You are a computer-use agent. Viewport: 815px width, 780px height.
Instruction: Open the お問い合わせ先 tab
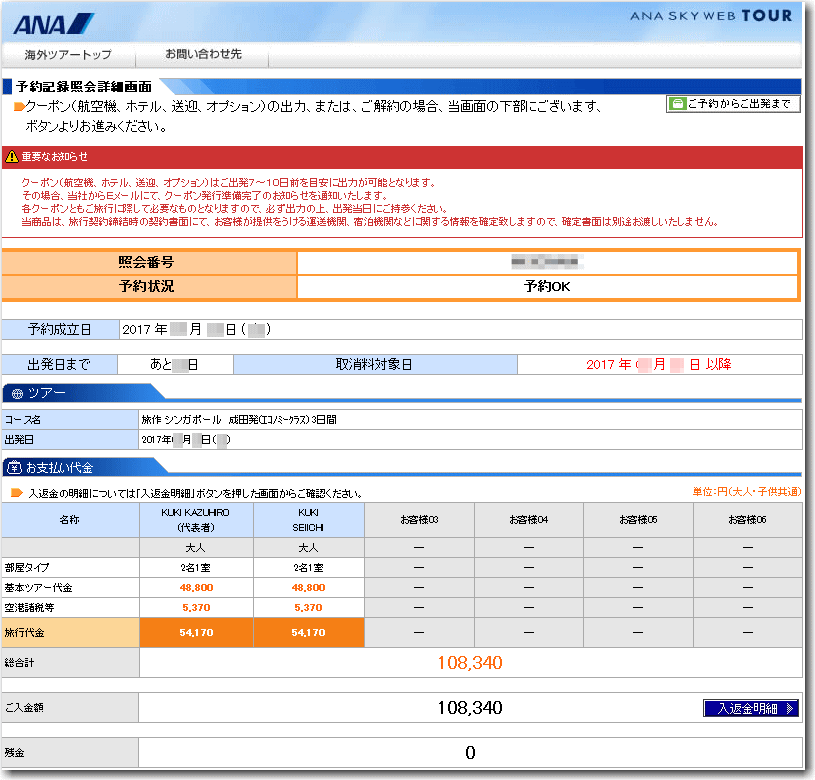[203, 54]
